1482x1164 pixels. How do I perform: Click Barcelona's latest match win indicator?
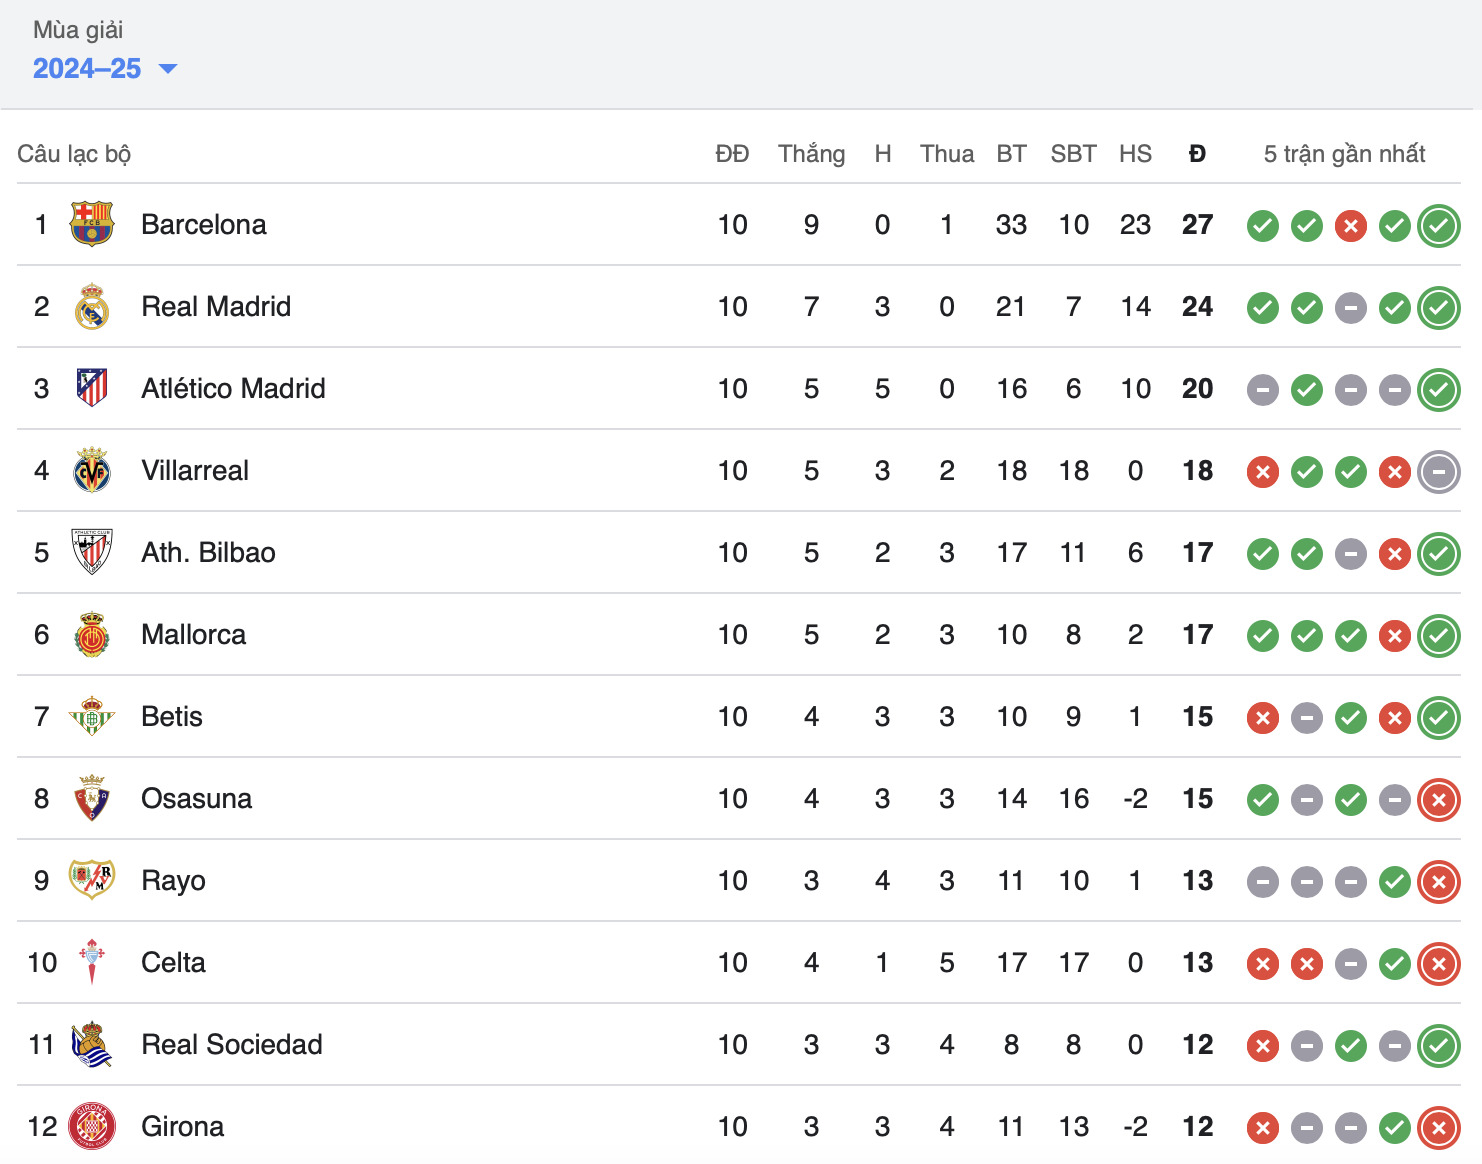(1439, 225)
